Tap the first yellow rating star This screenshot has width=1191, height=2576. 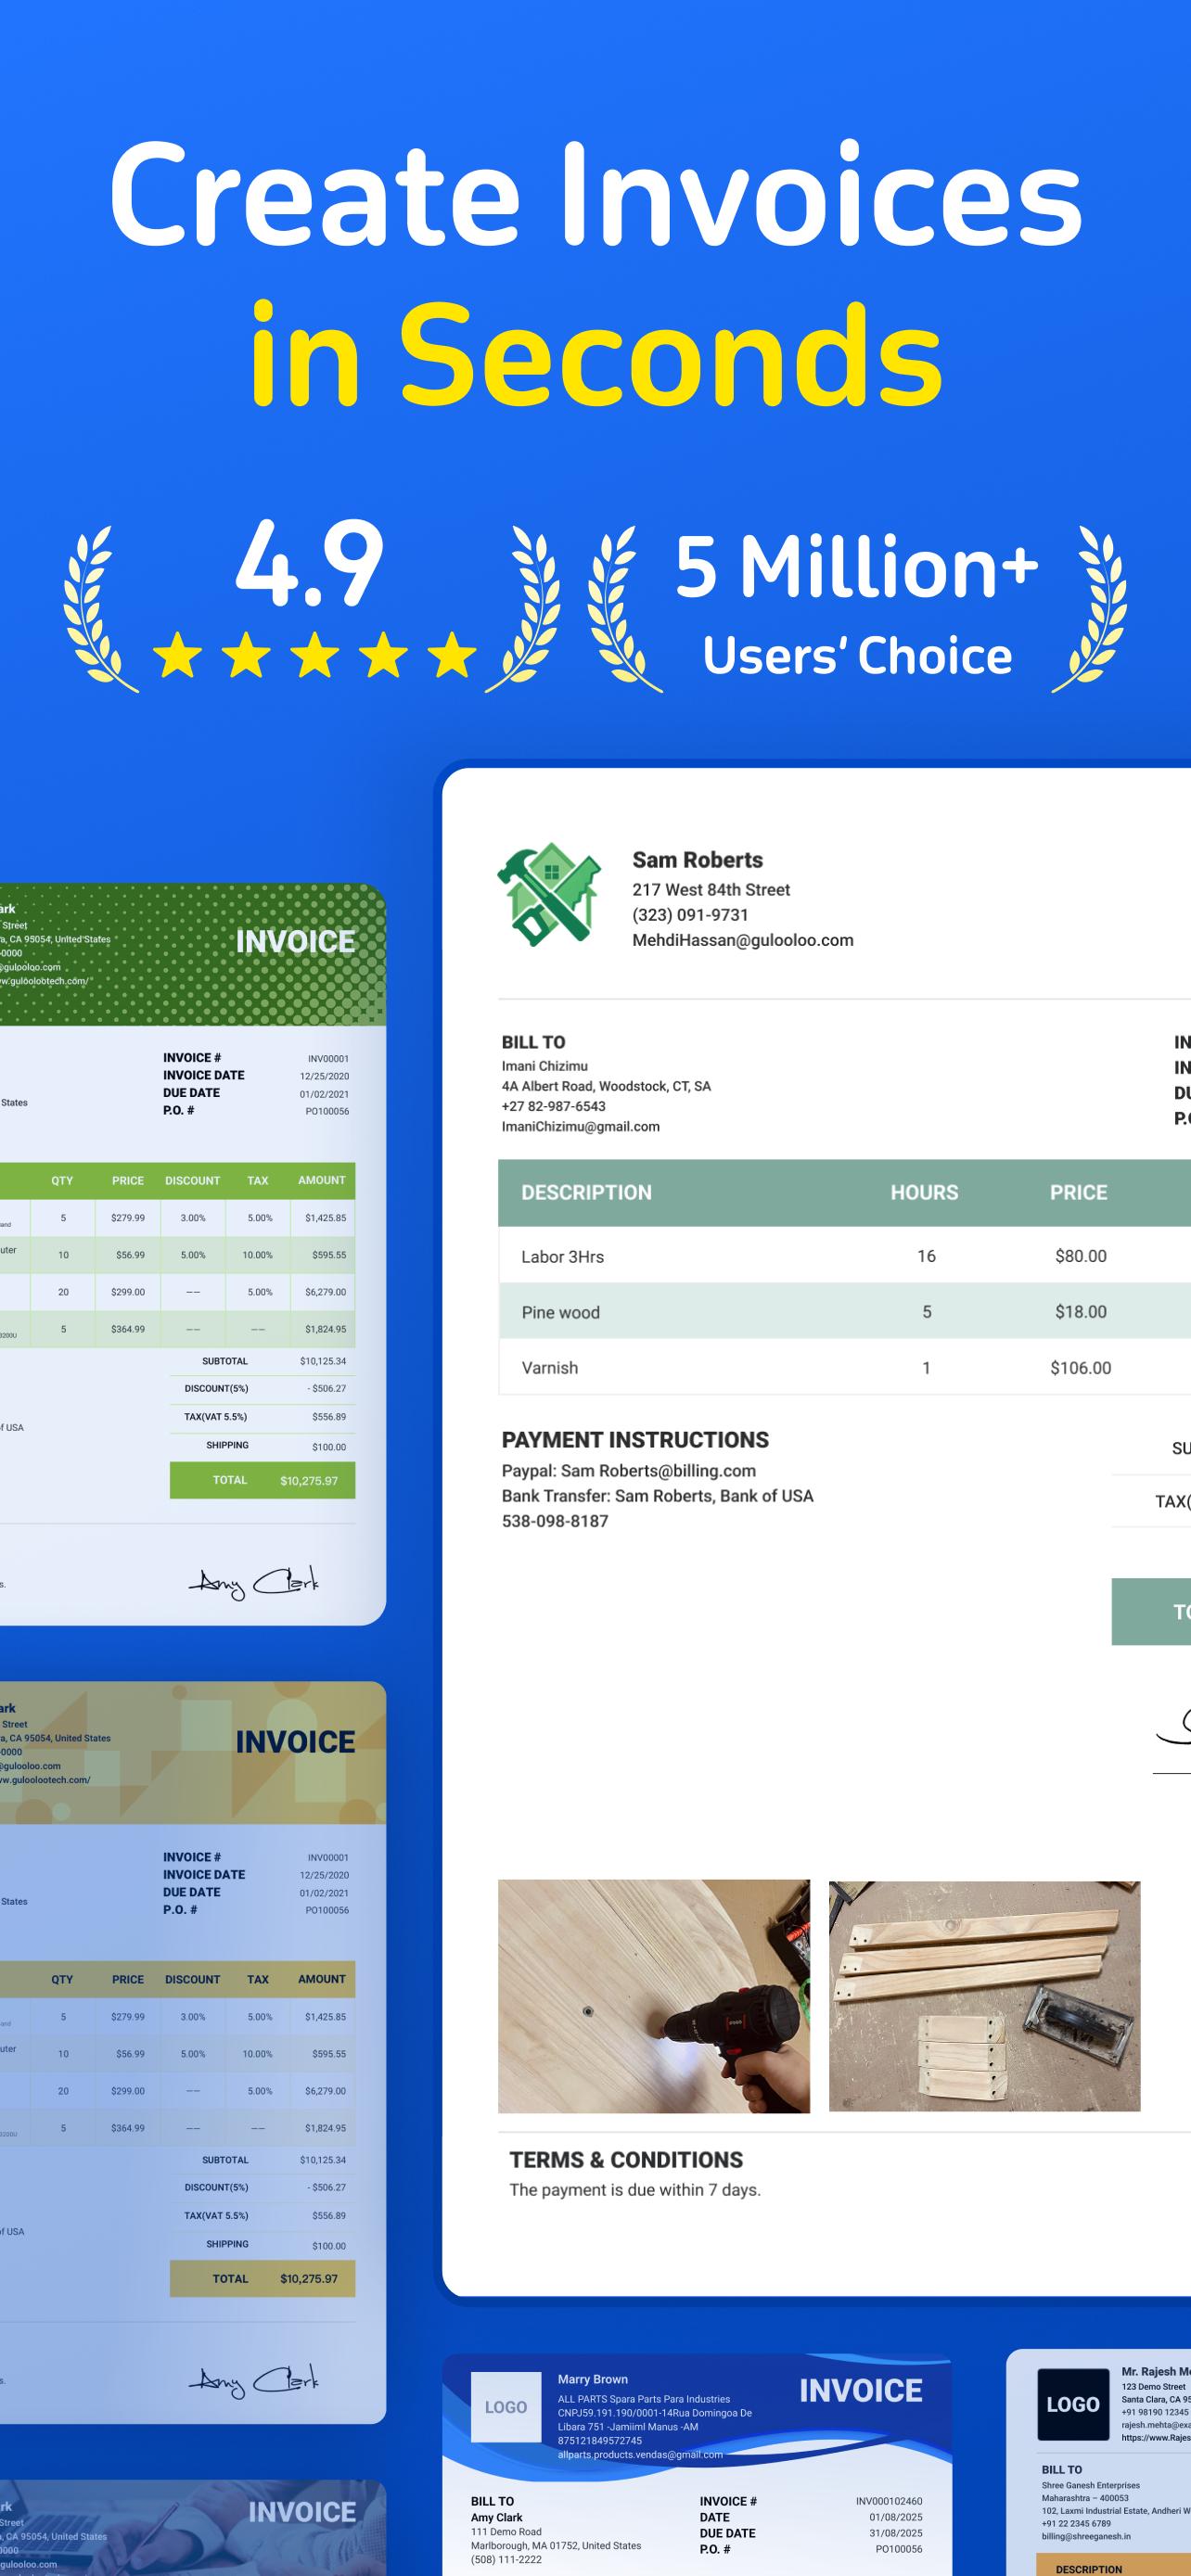(x=178, y=655)
